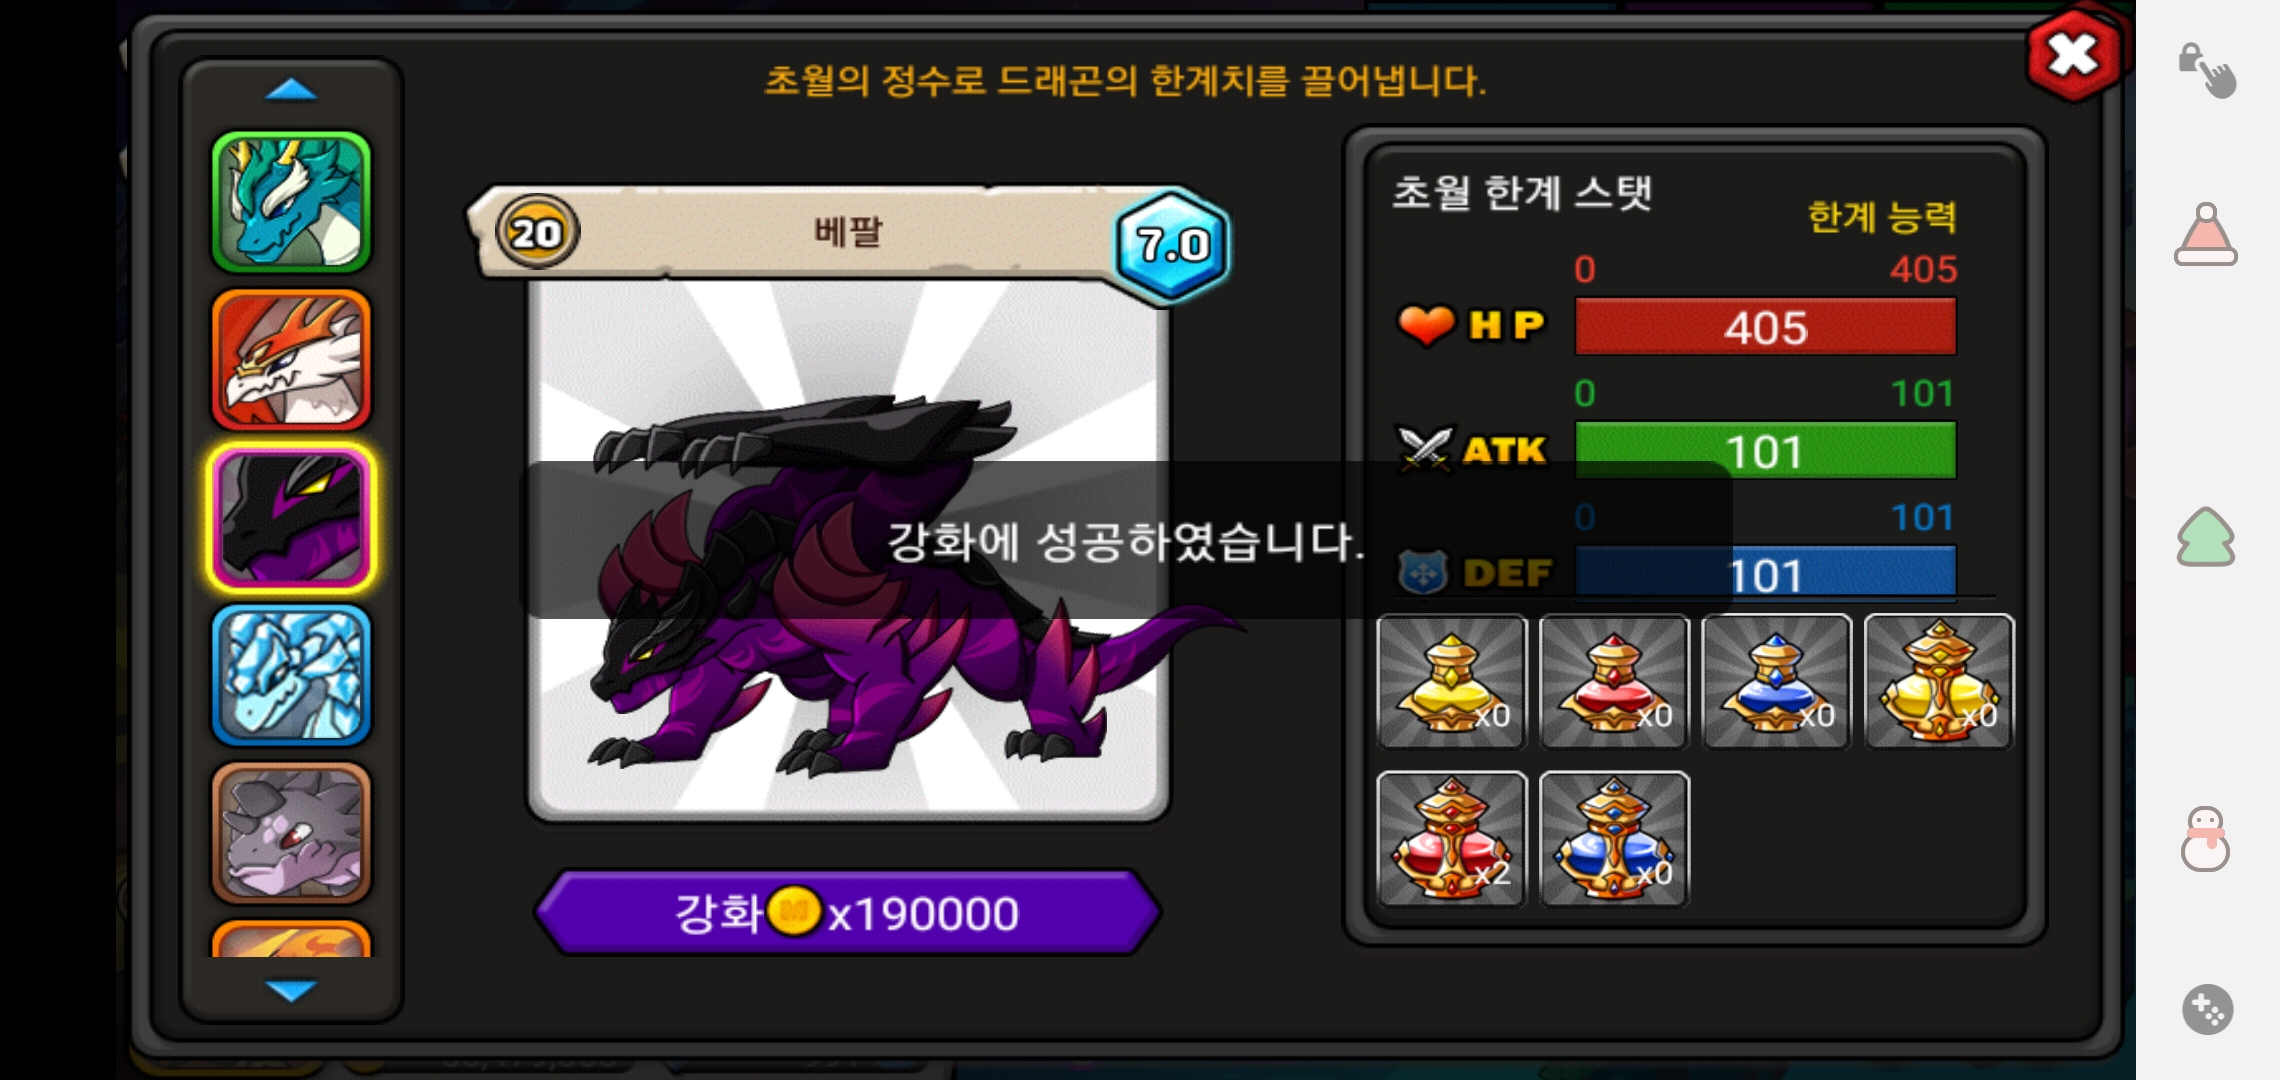2280x1080 pixels.
Task: Select the black and purple dragon portrait
Action: [291, 517]
